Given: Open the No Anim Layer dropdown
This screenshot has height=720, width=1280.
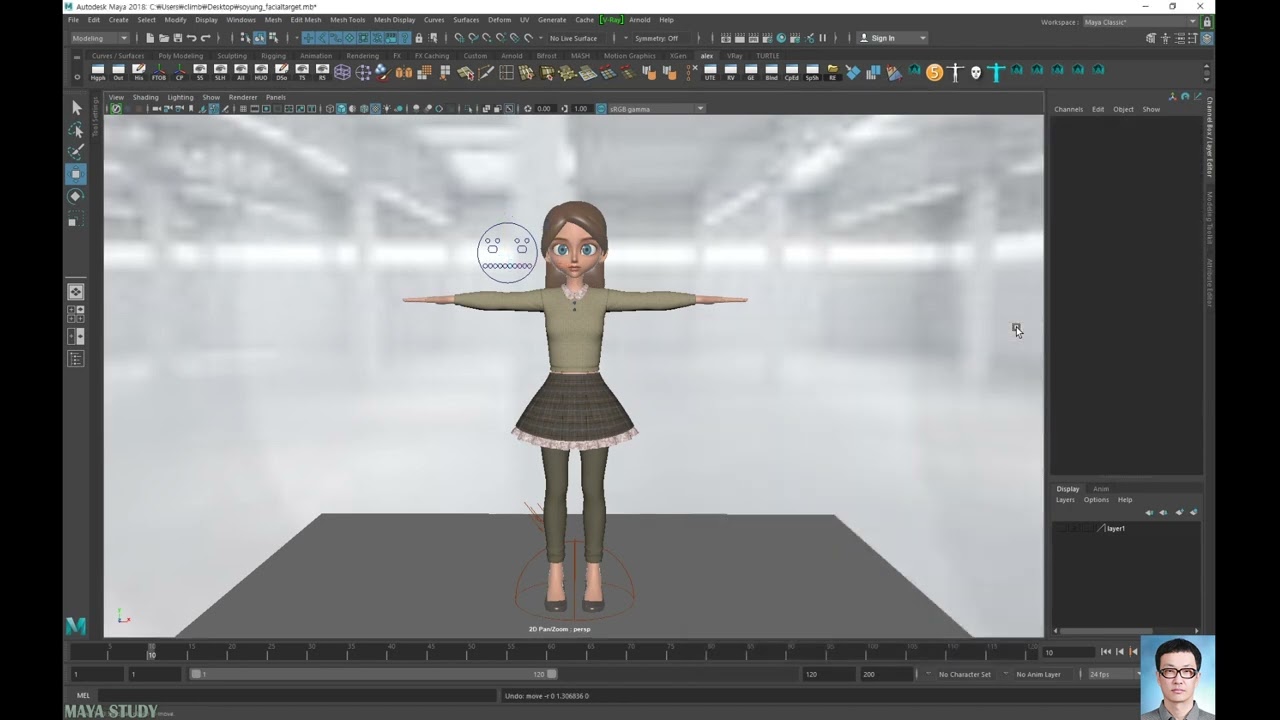Looking at the screenshot, I should [1041, 674].
